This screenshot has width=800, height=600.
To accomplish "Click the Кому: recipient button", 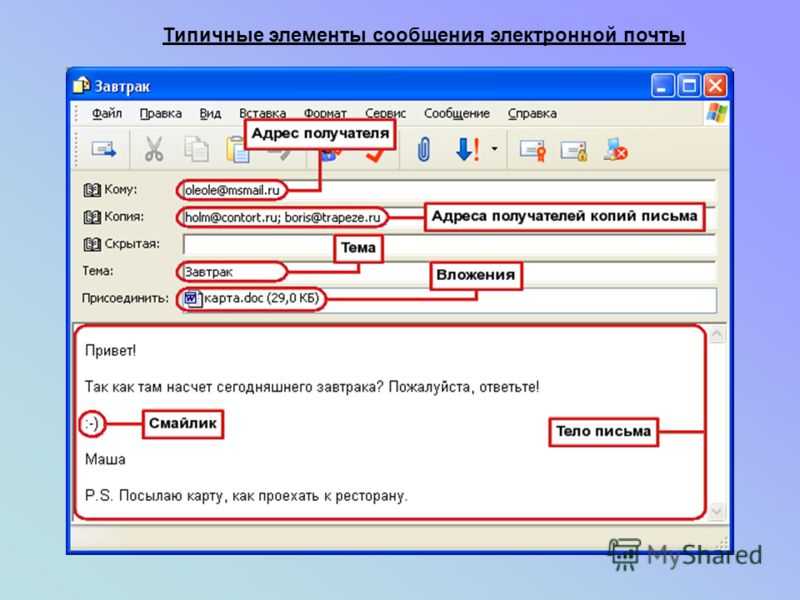I will coord(111,190).
